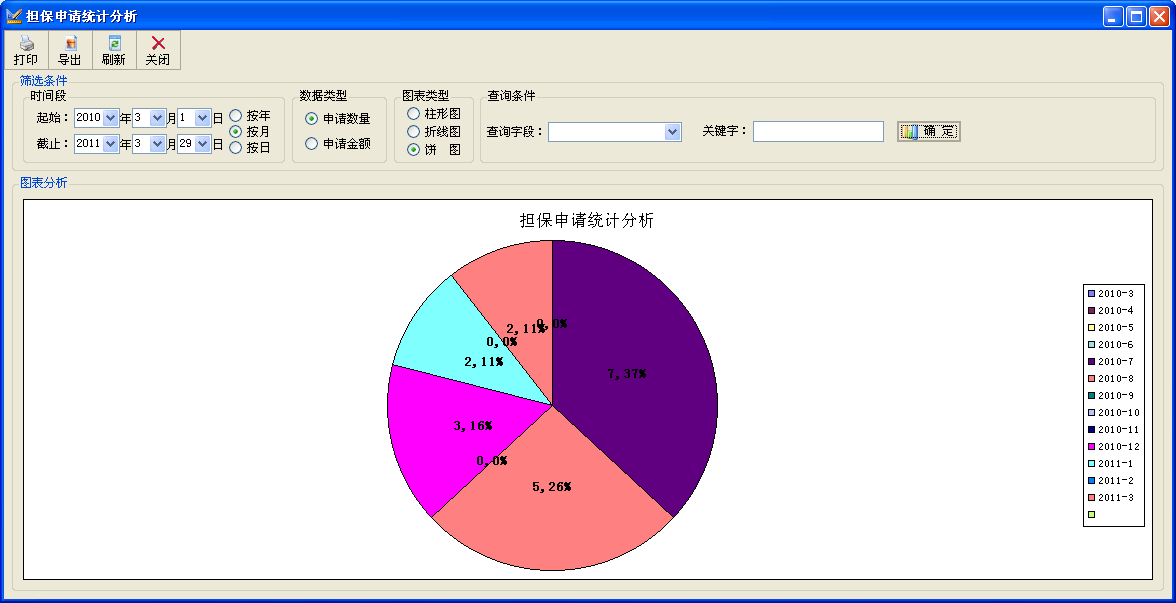Open the end month dropdown
The height and width of the screenshot is (603, 1176).
point(158,144)
